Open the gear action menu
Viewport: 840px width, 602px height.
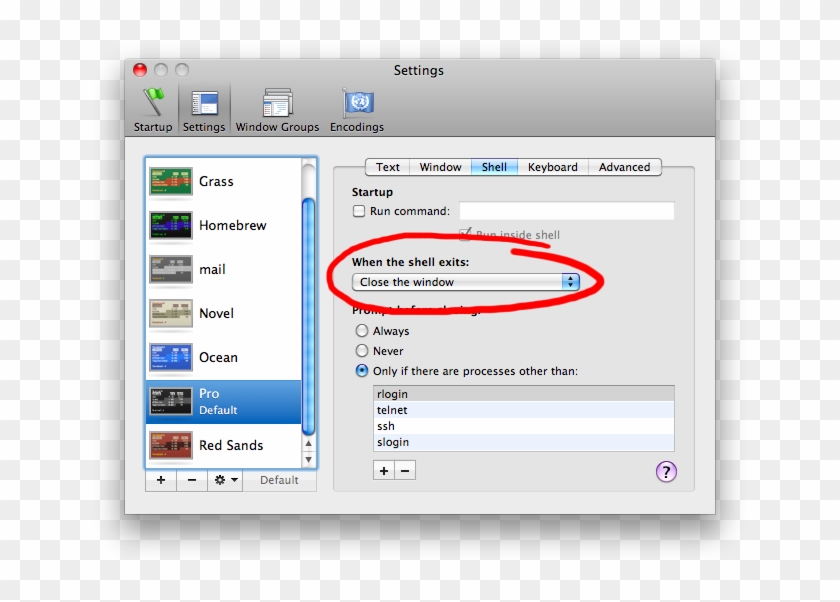pyautogui.click(x=226, y=480)
